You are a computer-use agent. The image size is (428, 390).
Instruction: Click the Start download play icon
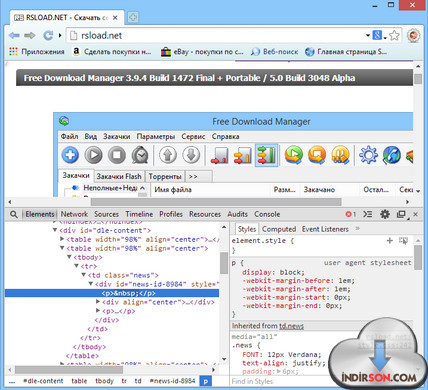coord(93,155)
